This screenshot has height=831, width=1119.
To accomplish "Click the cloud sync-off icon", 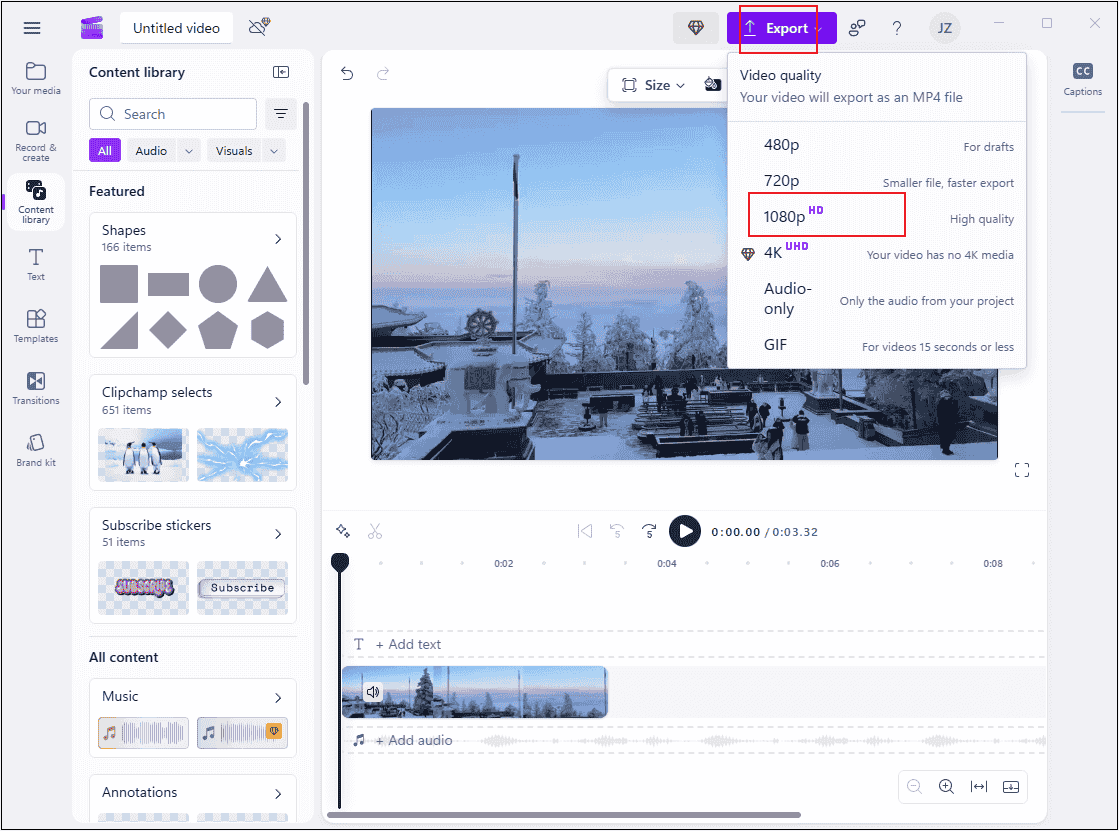I will tap(259, 27).
